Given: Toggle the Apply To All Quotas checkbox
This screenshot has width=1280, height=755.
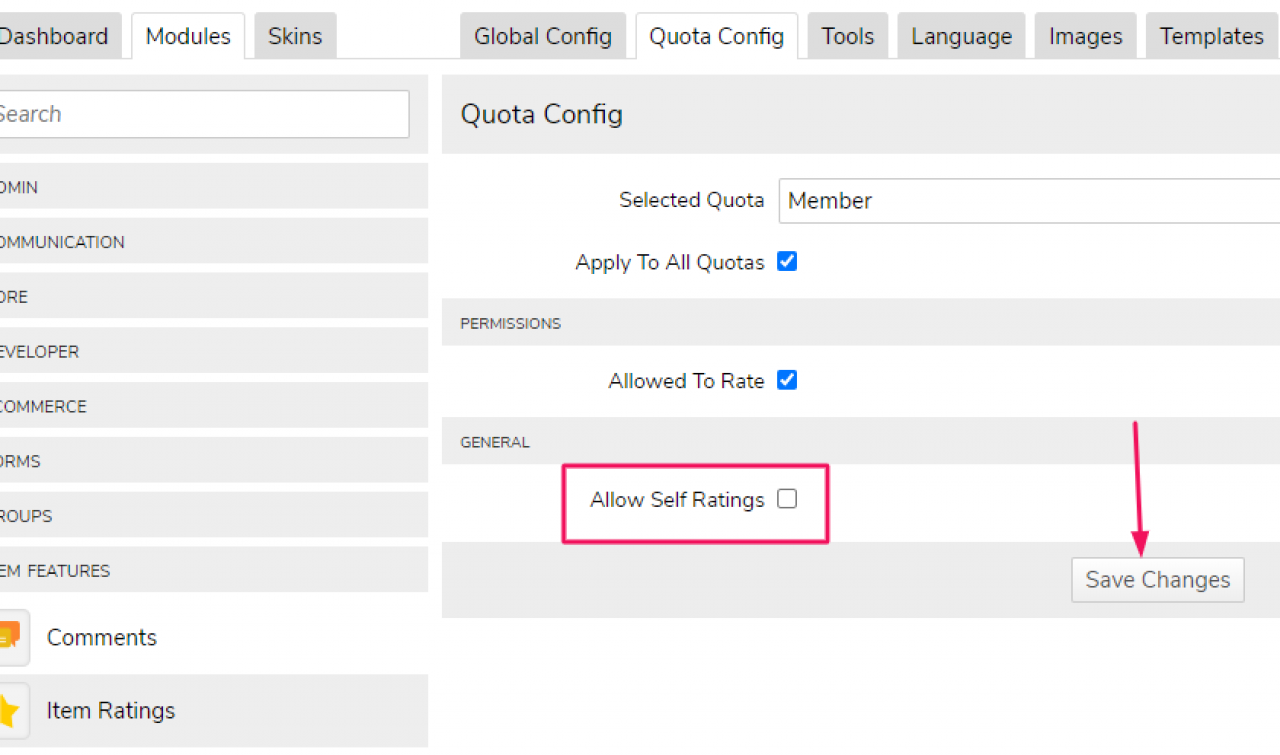Looking at the screenshot, I should (x=788, y=262).
